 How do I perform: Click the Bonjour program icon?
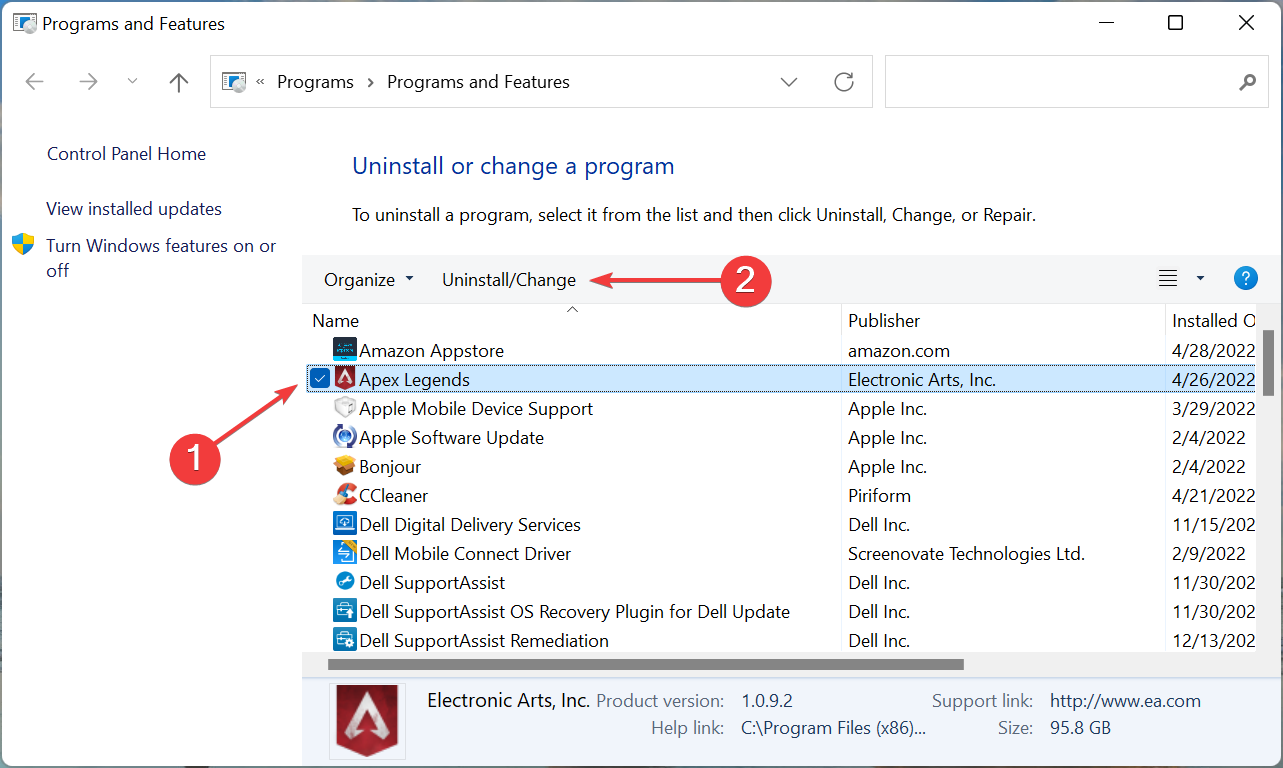(x=345, y=467)
